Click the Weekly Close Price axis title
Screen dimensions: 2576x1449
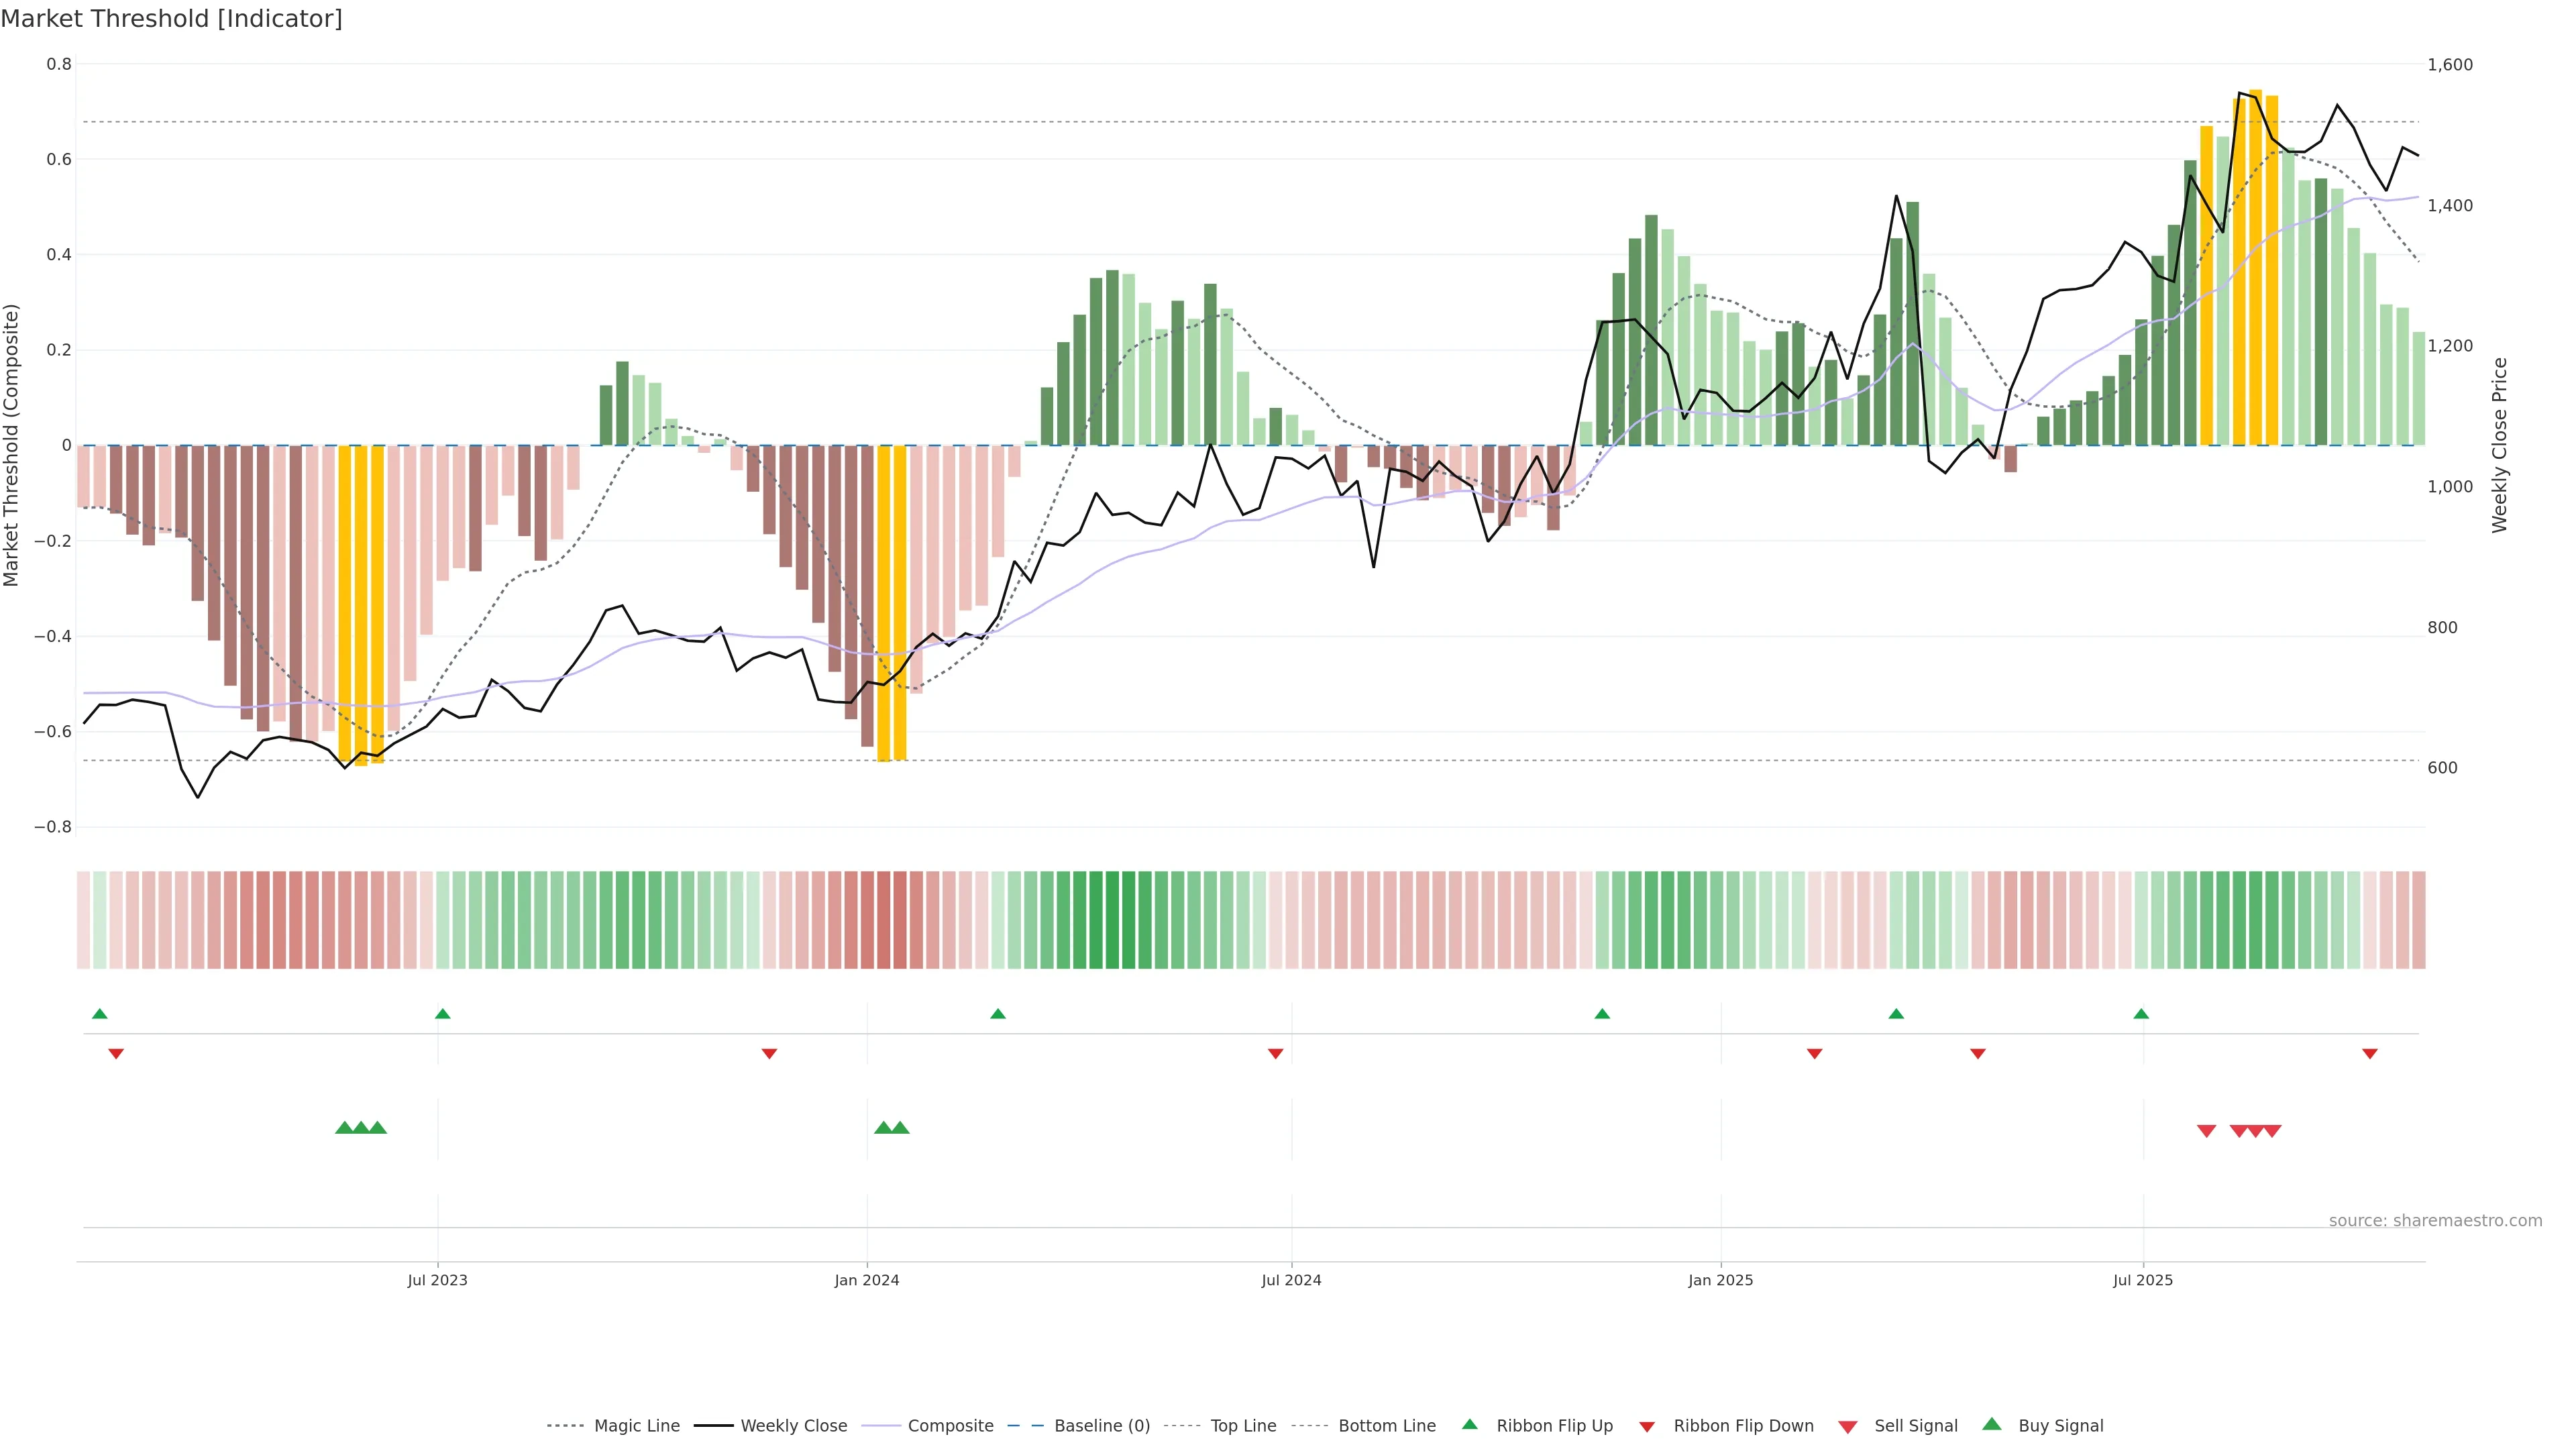pos(2500,445)
